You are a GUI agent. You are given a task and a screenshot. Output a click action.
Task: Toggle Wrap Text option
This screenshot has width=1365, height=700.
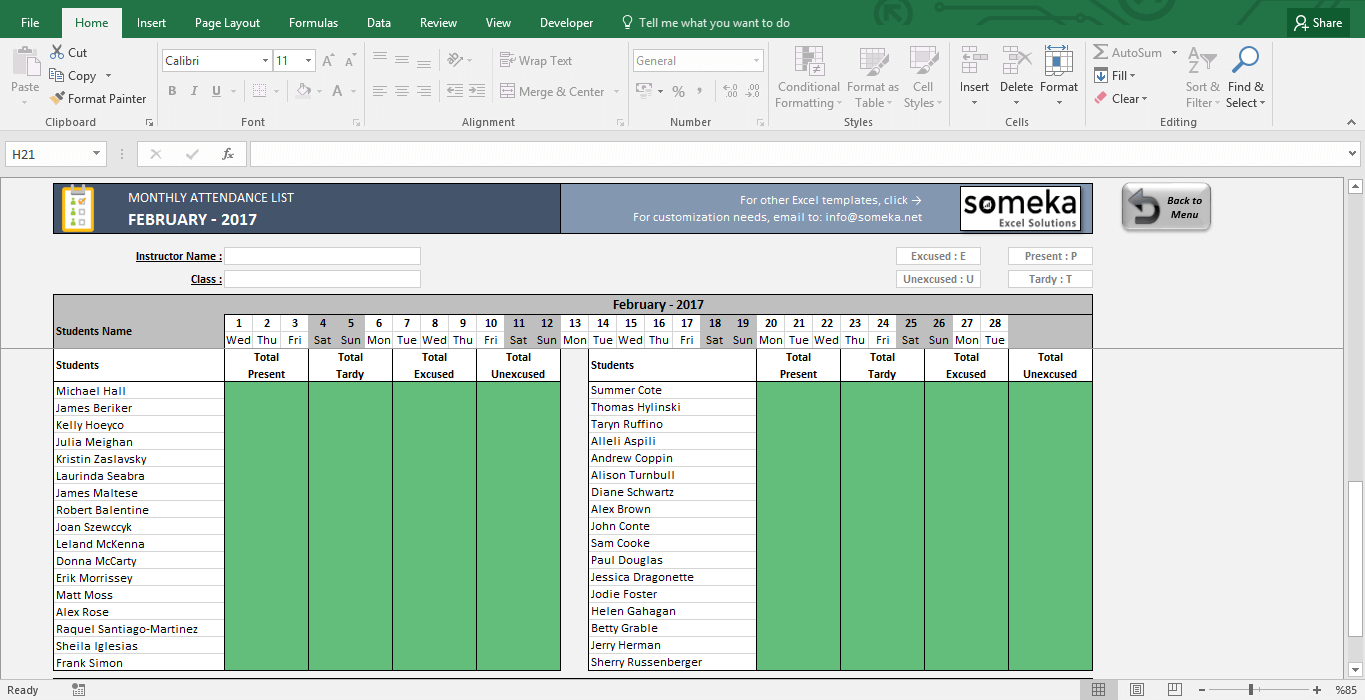click(x=536, y=61)
